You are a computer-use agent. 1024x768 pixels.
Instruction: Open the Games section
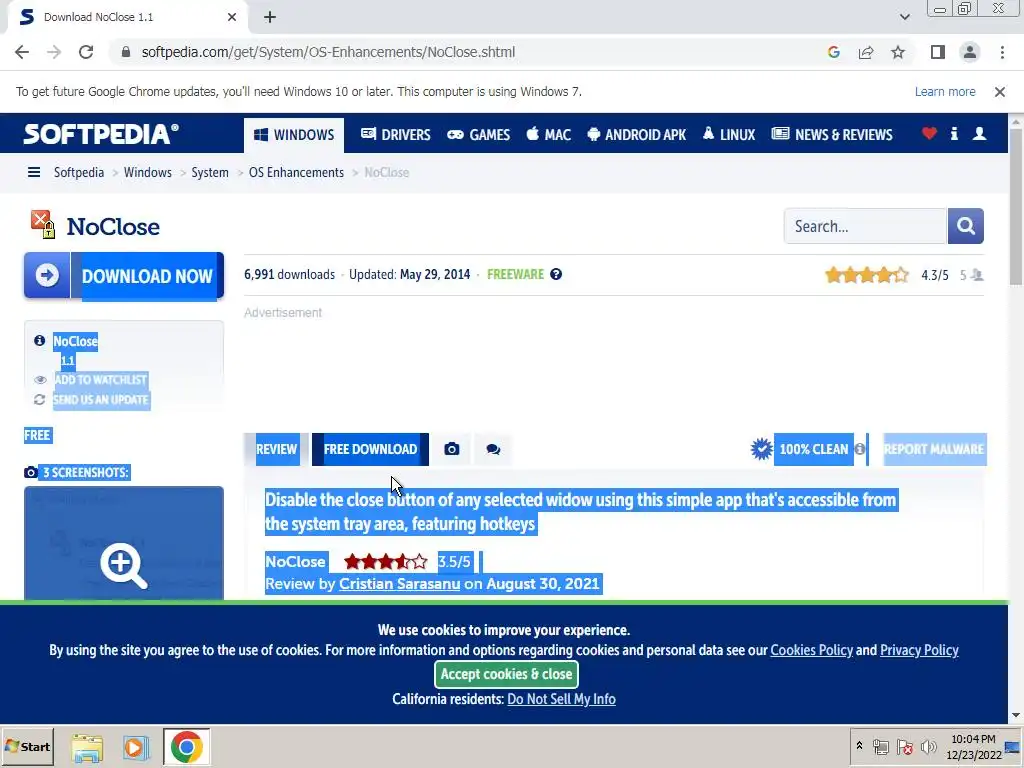pyautogui.click(x=479, y=135)
